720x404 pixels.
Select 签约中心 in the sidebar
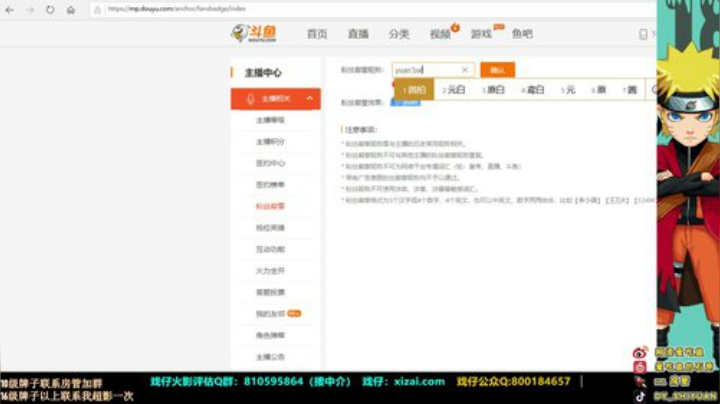(x=270, y=163)
